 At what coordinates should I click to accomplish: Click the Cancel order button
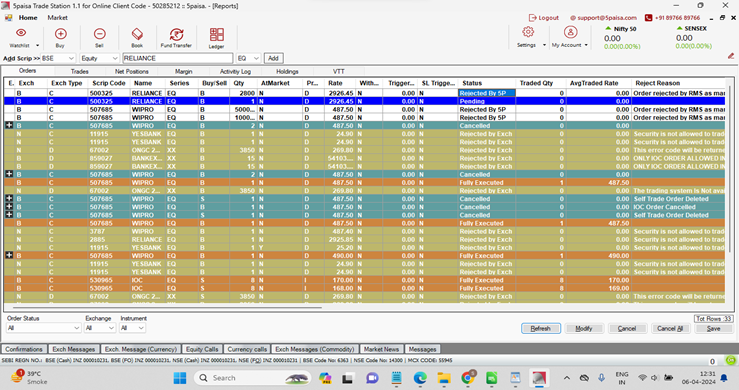(x=627, y=328)
